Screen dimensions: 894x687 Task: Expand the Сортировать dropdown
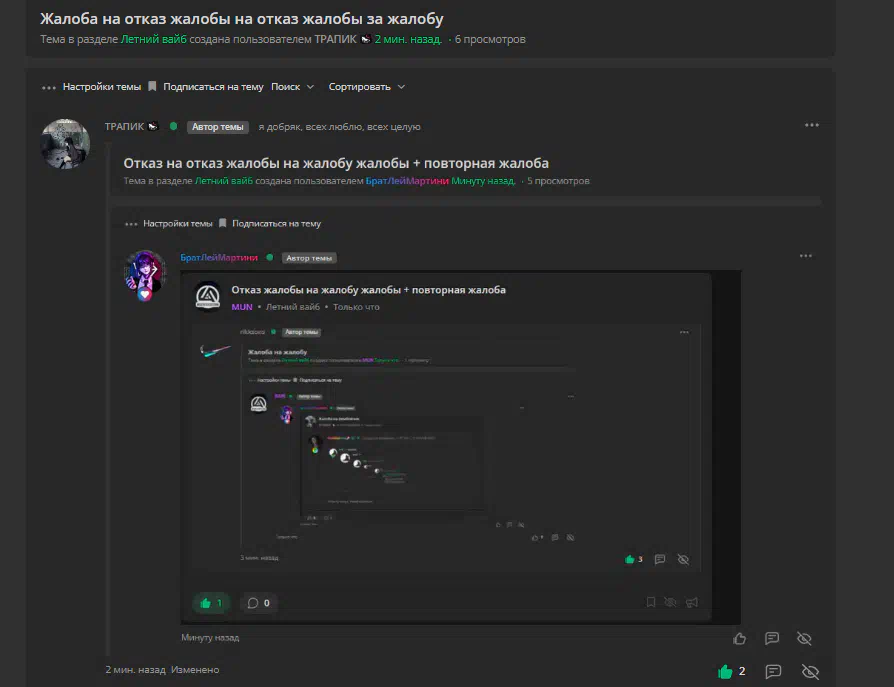pyautogui.click(x=367, y=87)
